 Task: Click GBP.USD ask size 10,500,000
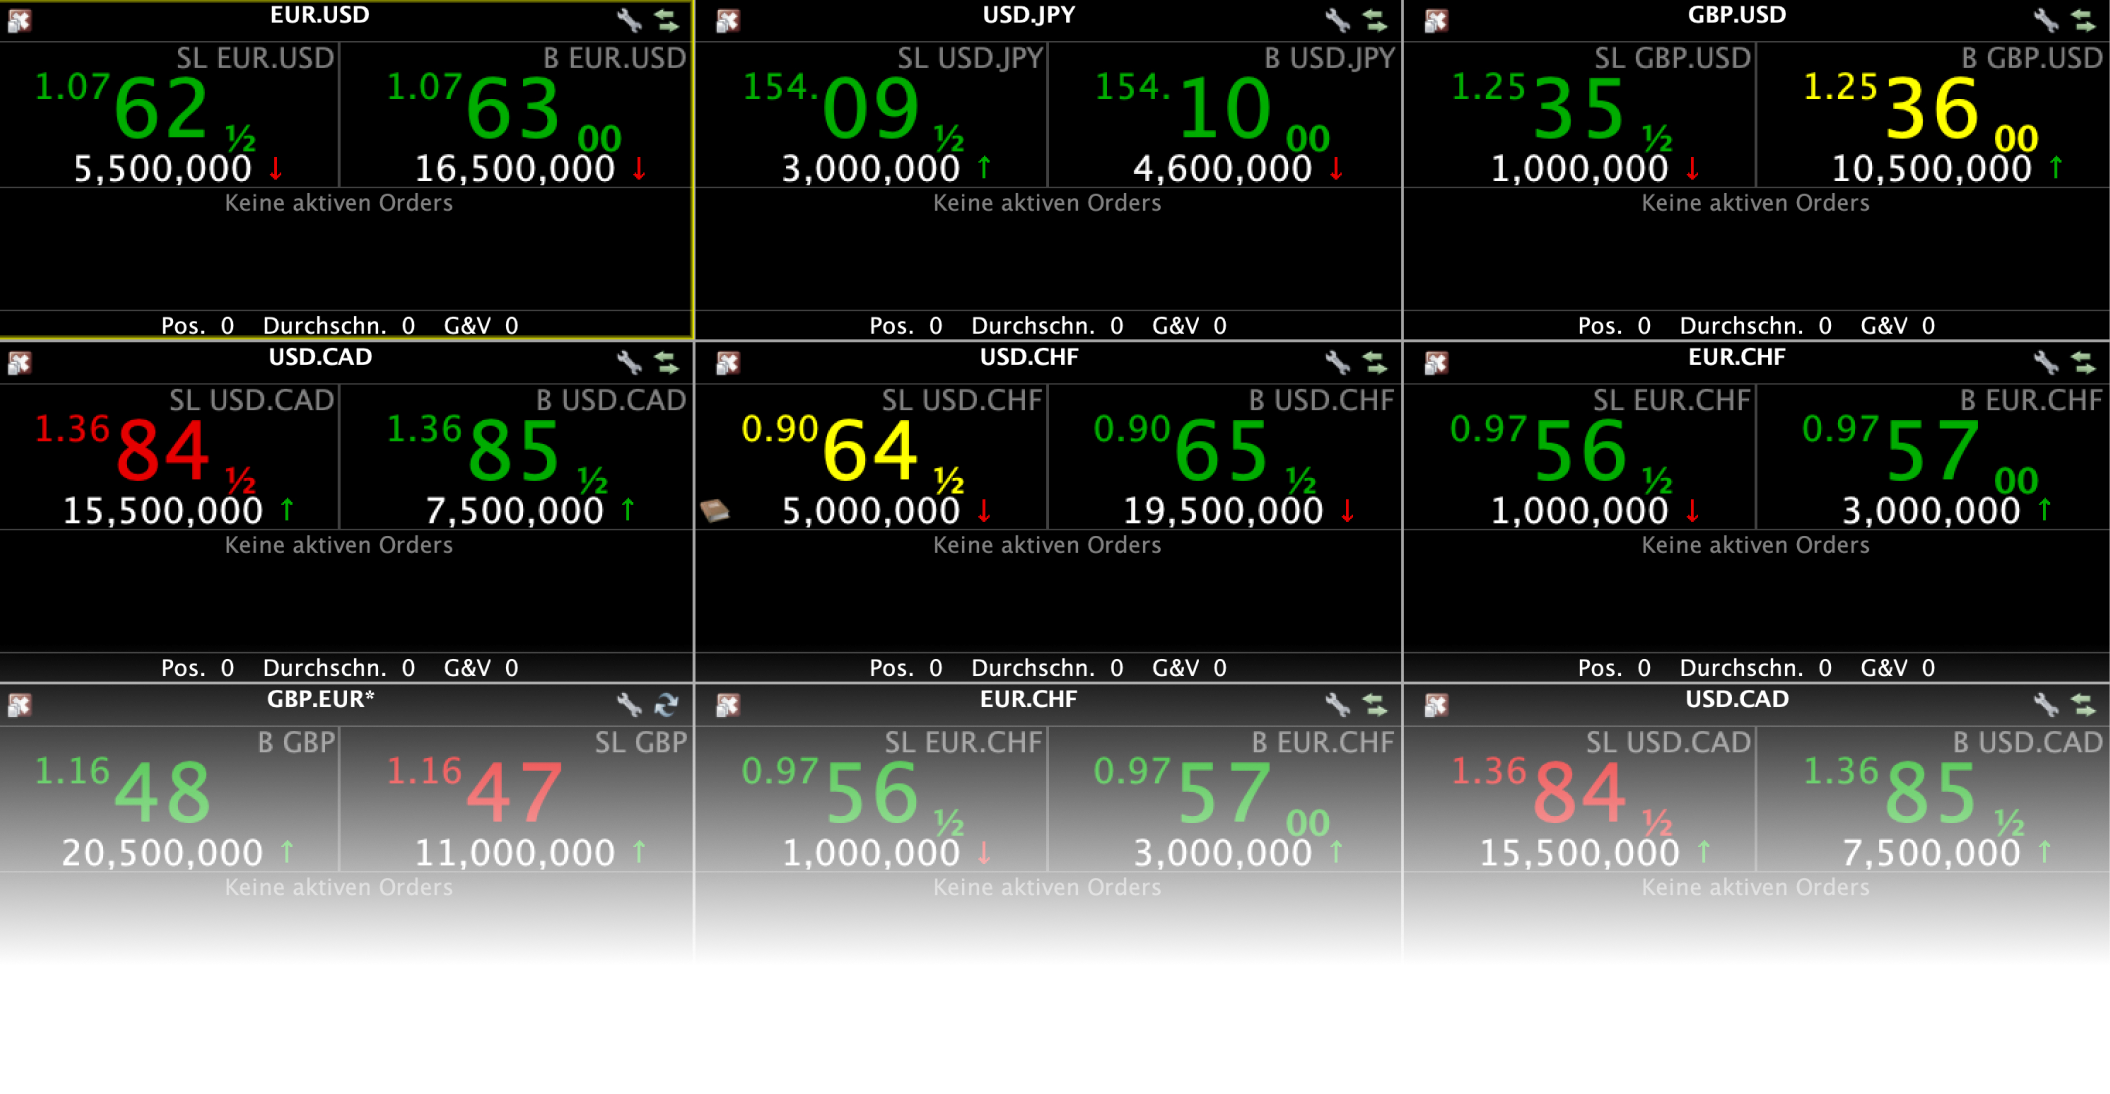(1932, 169)
